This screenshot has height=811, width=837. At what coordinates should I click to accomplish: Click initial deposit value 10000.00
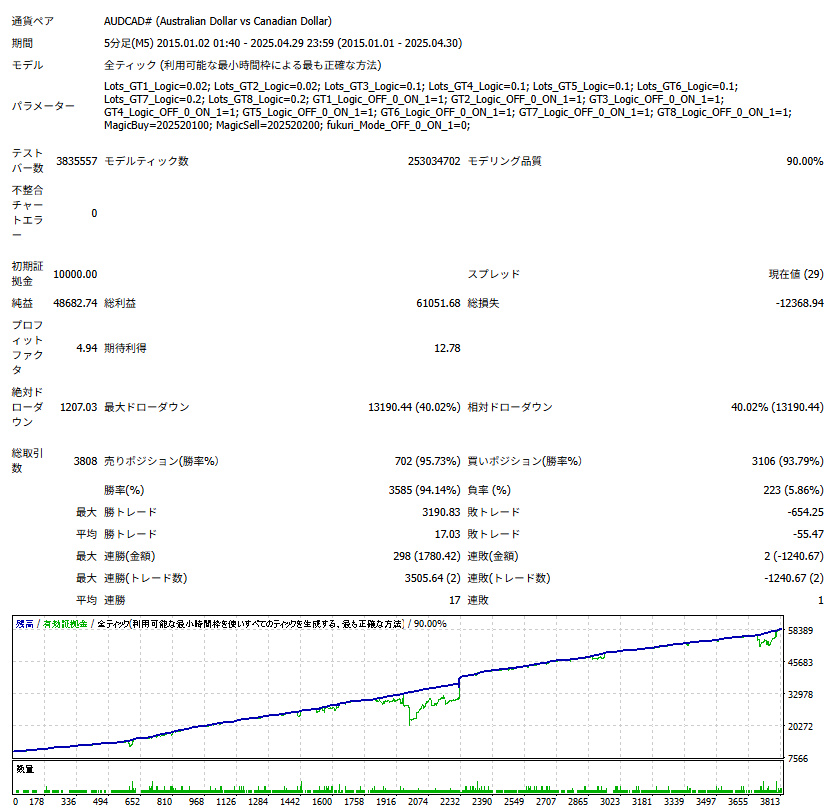coord(75,274)
